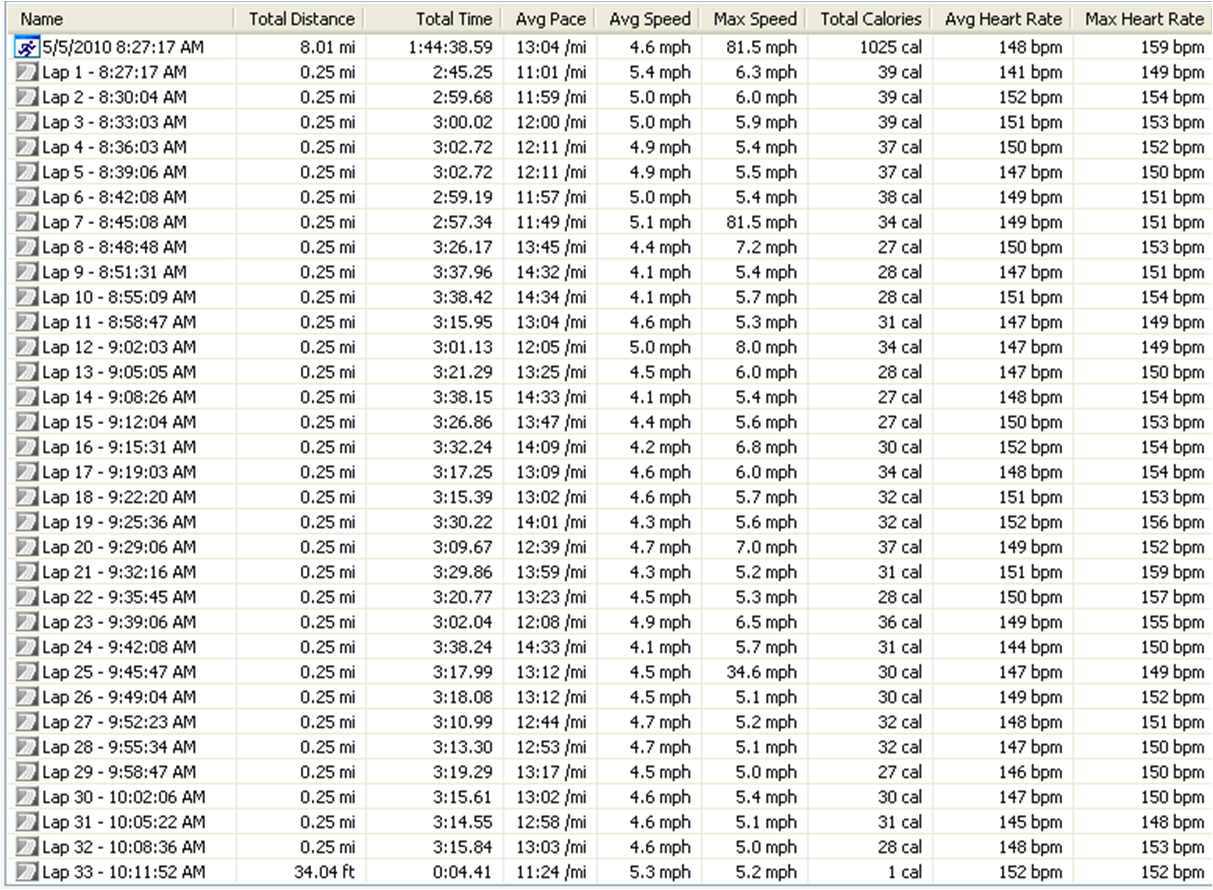This screenshot has height=890, width=1213.
Task: Click the Lap 25 - 9:45:47 AM row name
Action: 119,672
